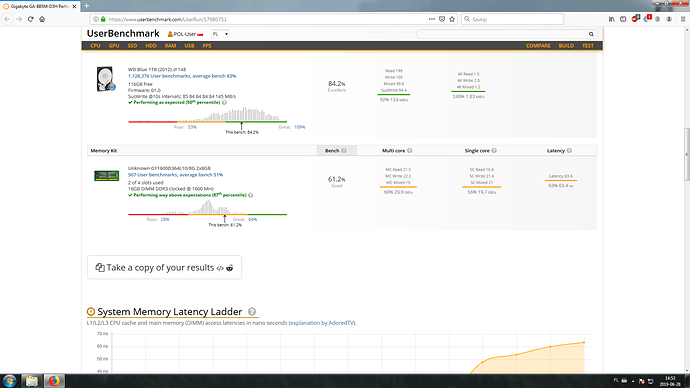Click the UserBenchmark search magnifier icon
690x388 pixels.
[591, 34]
